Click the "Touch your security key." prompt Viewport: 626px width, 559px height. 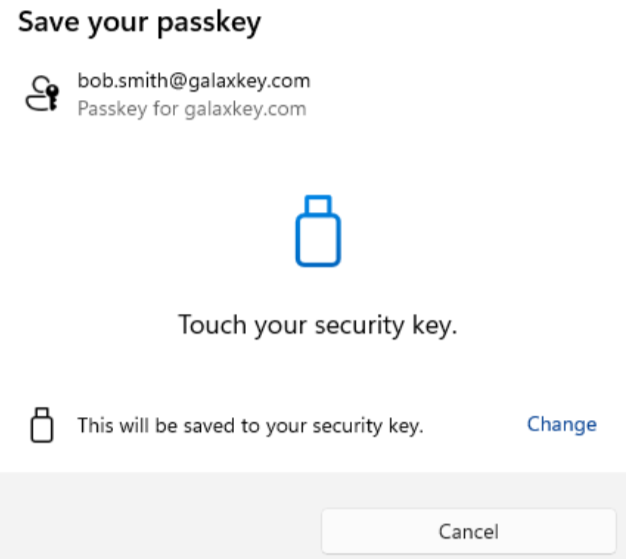coord(317,325)
